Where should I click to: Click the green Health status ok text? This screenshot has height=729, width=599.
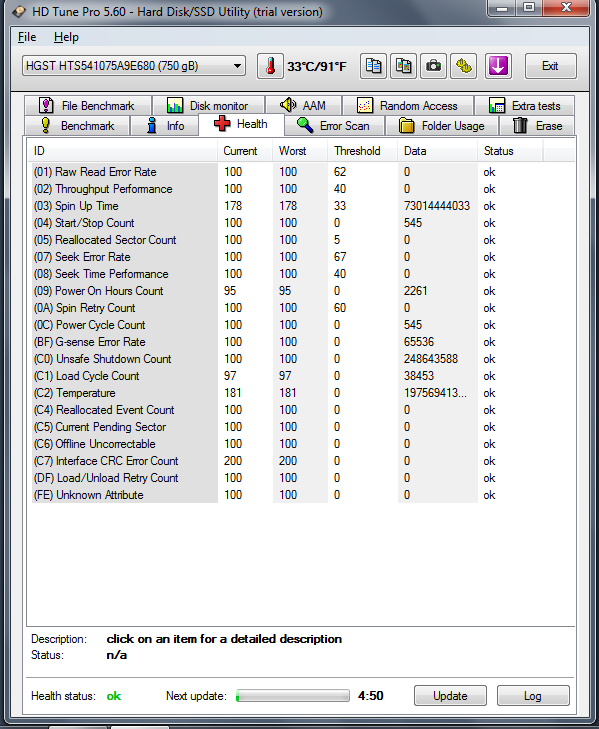[x=113, y=696]
